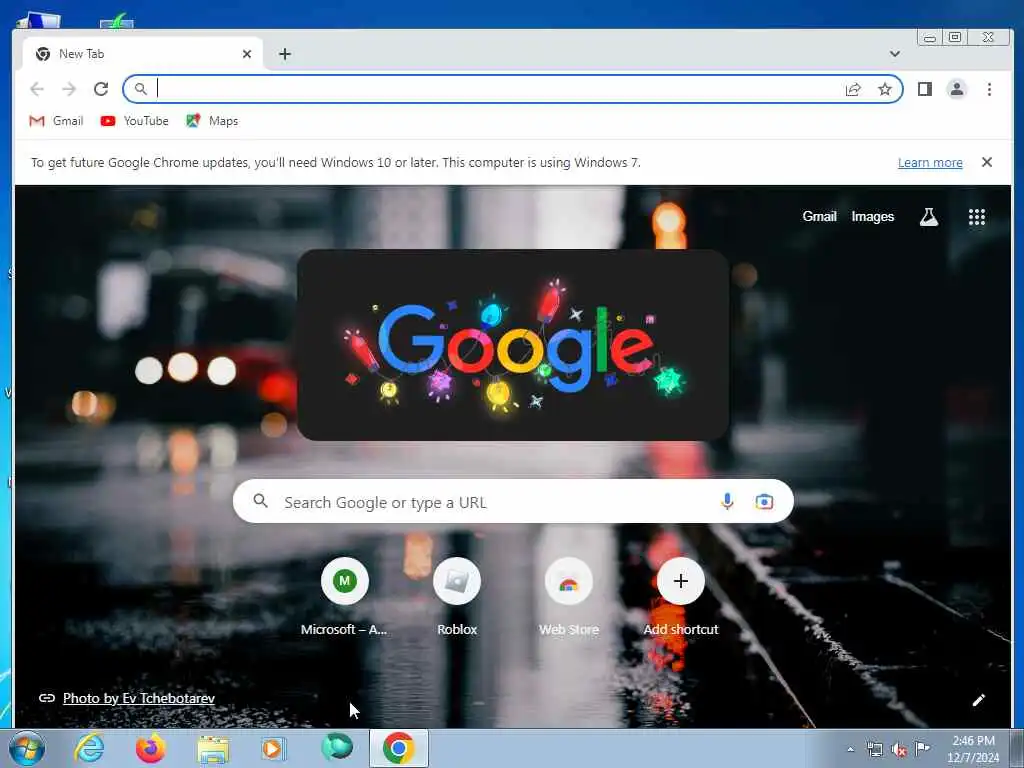
Task: Search by image with Lens camera
Action: pyautogui.click(x=764, y=502)
